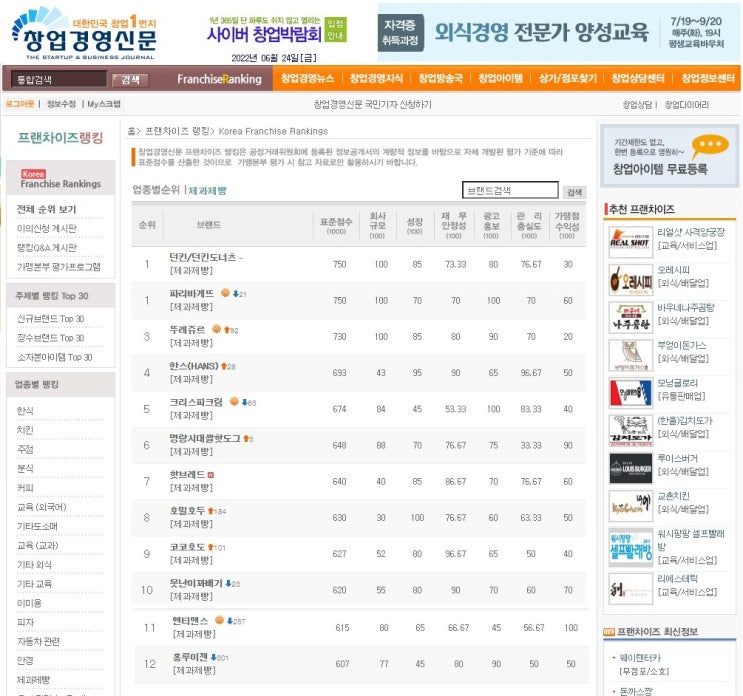
Task: Open the 사이버 창업박람회 banner
Action: click(277, 30)
